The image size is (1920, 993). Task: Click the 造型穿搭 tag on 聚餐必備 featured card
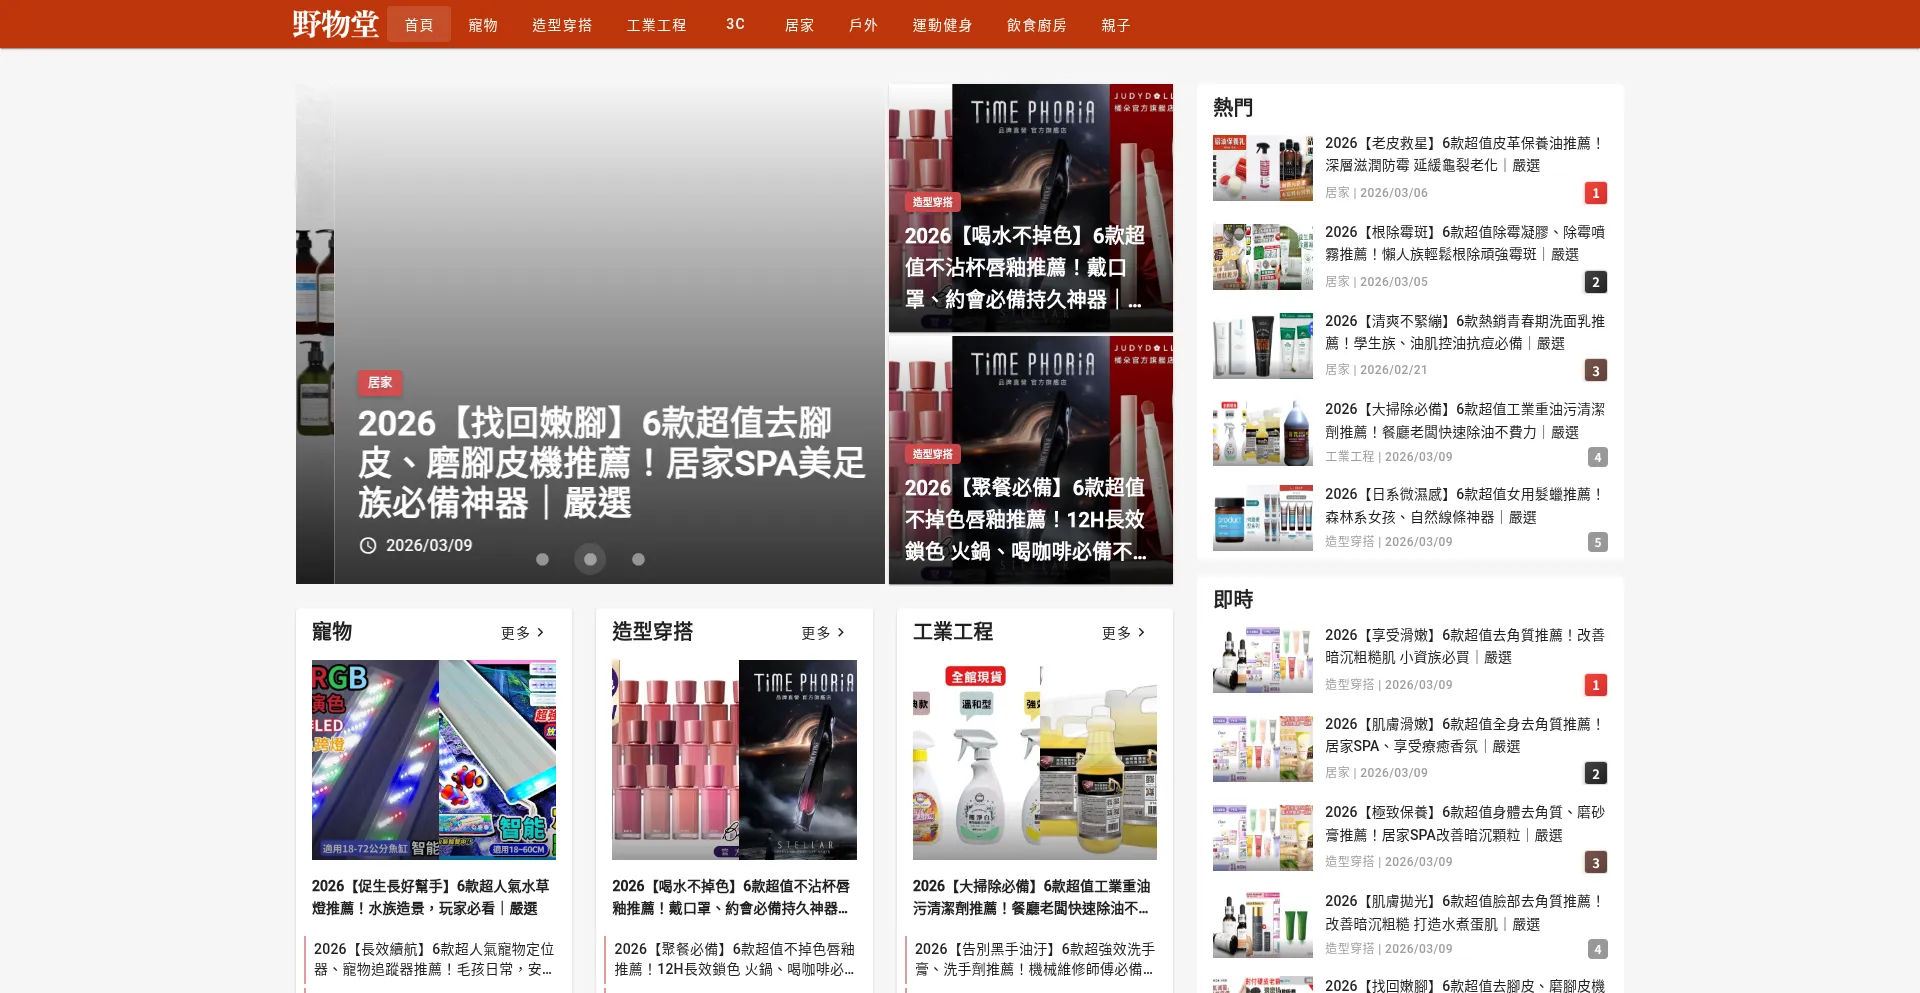tap(932, 454)
